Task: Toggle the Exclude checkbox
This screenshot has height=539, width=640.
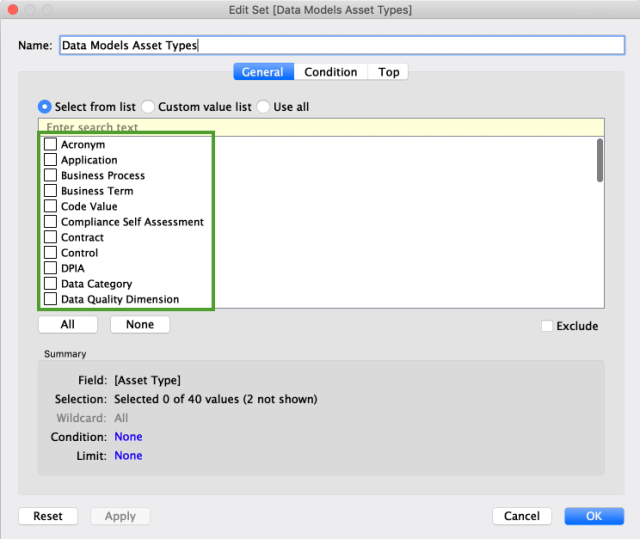Action: pyautogui.click(x=546, y=326)
